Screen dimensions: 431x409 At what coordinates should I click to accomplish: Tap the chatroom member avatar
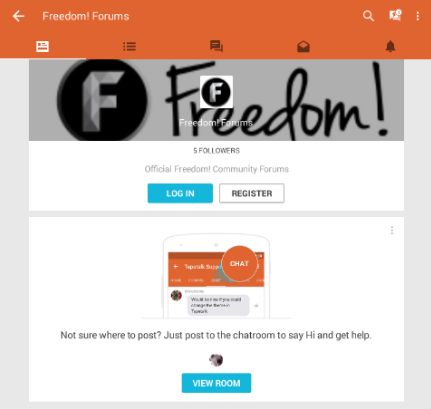216,360
